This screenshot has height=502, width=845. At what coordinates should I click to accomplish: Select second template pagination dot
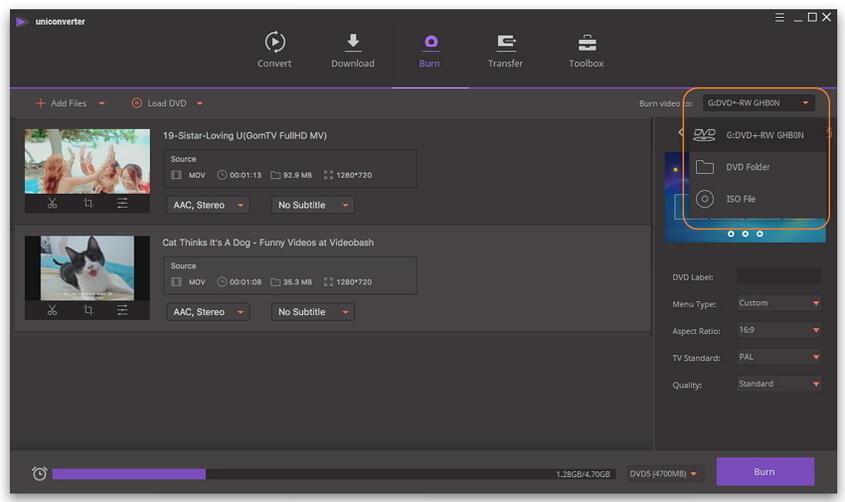point(745,234)
